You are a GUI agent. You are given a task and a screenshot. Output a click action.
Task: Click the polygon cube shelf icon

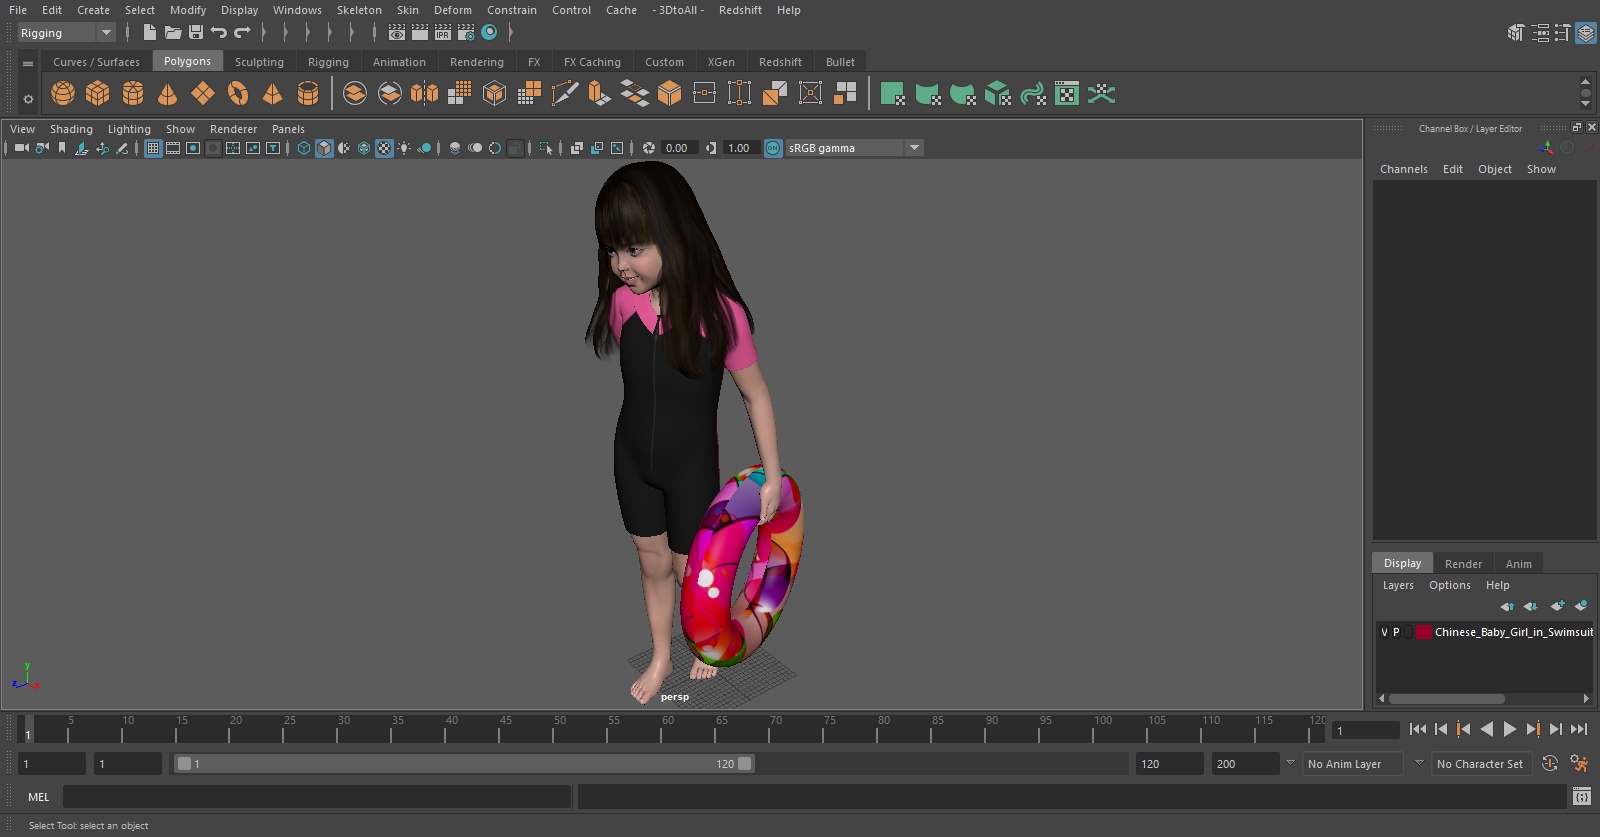click(98, 94)
